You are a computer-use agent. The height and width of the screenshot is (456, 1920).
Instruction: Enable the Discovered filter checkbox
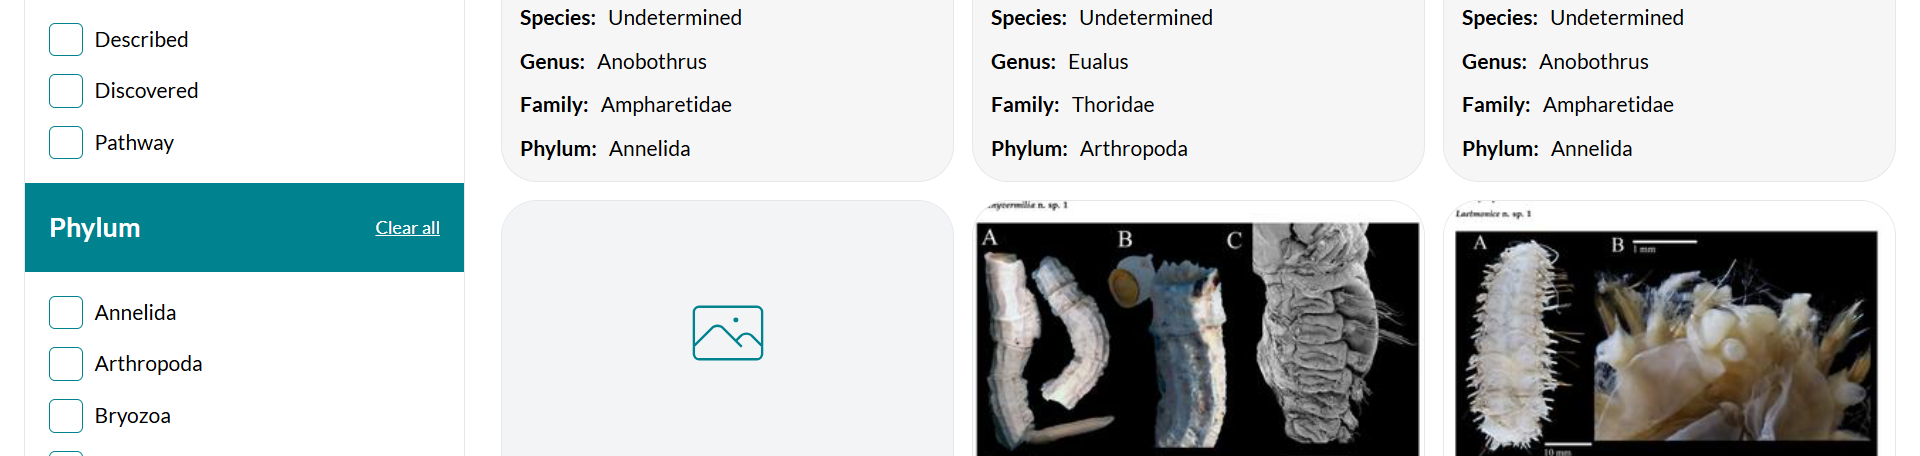66,91
